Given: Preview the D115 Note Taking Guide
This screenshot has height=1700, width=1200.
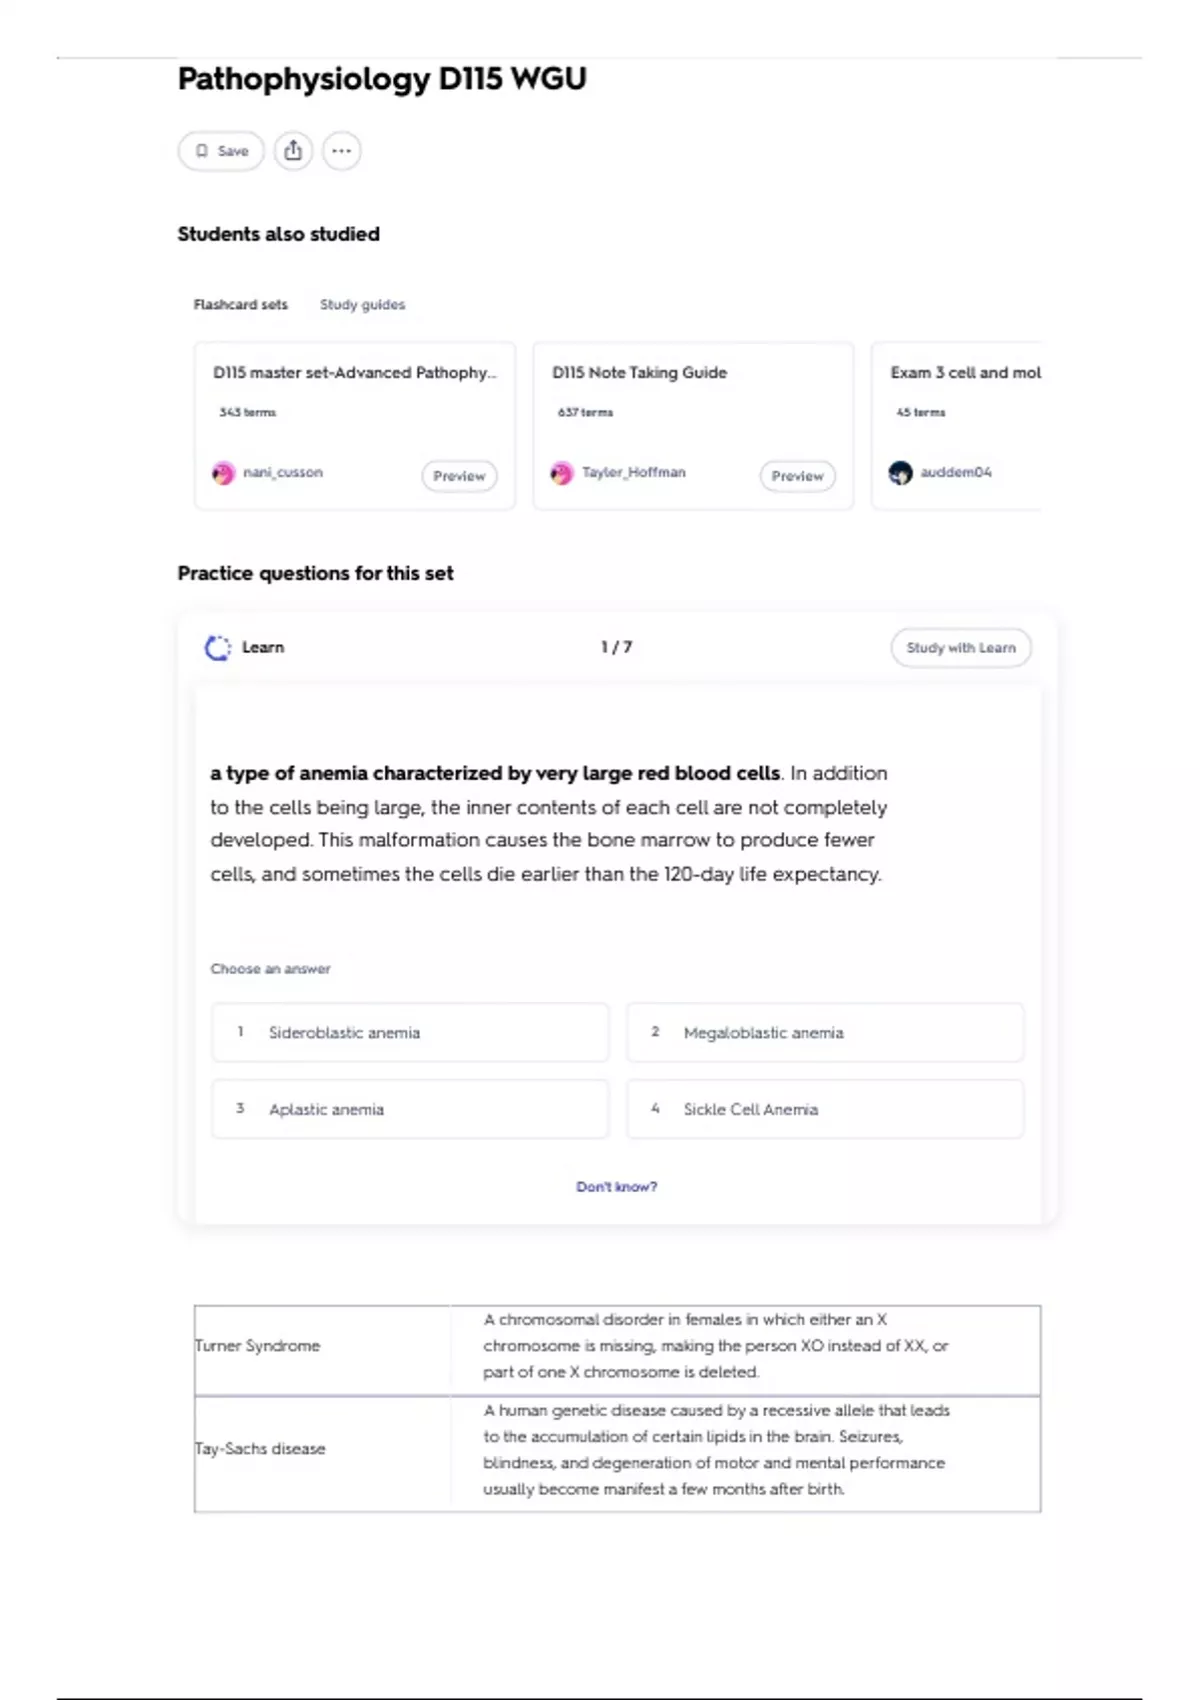Looking at the screenshot, I should 797,476.
